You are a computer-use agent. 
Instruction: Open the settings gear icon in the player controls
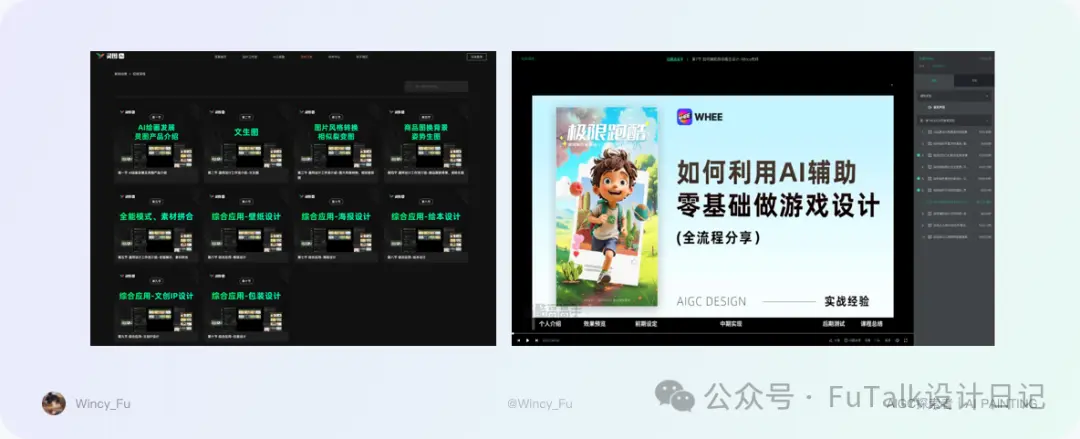click(x=897, y=340)
